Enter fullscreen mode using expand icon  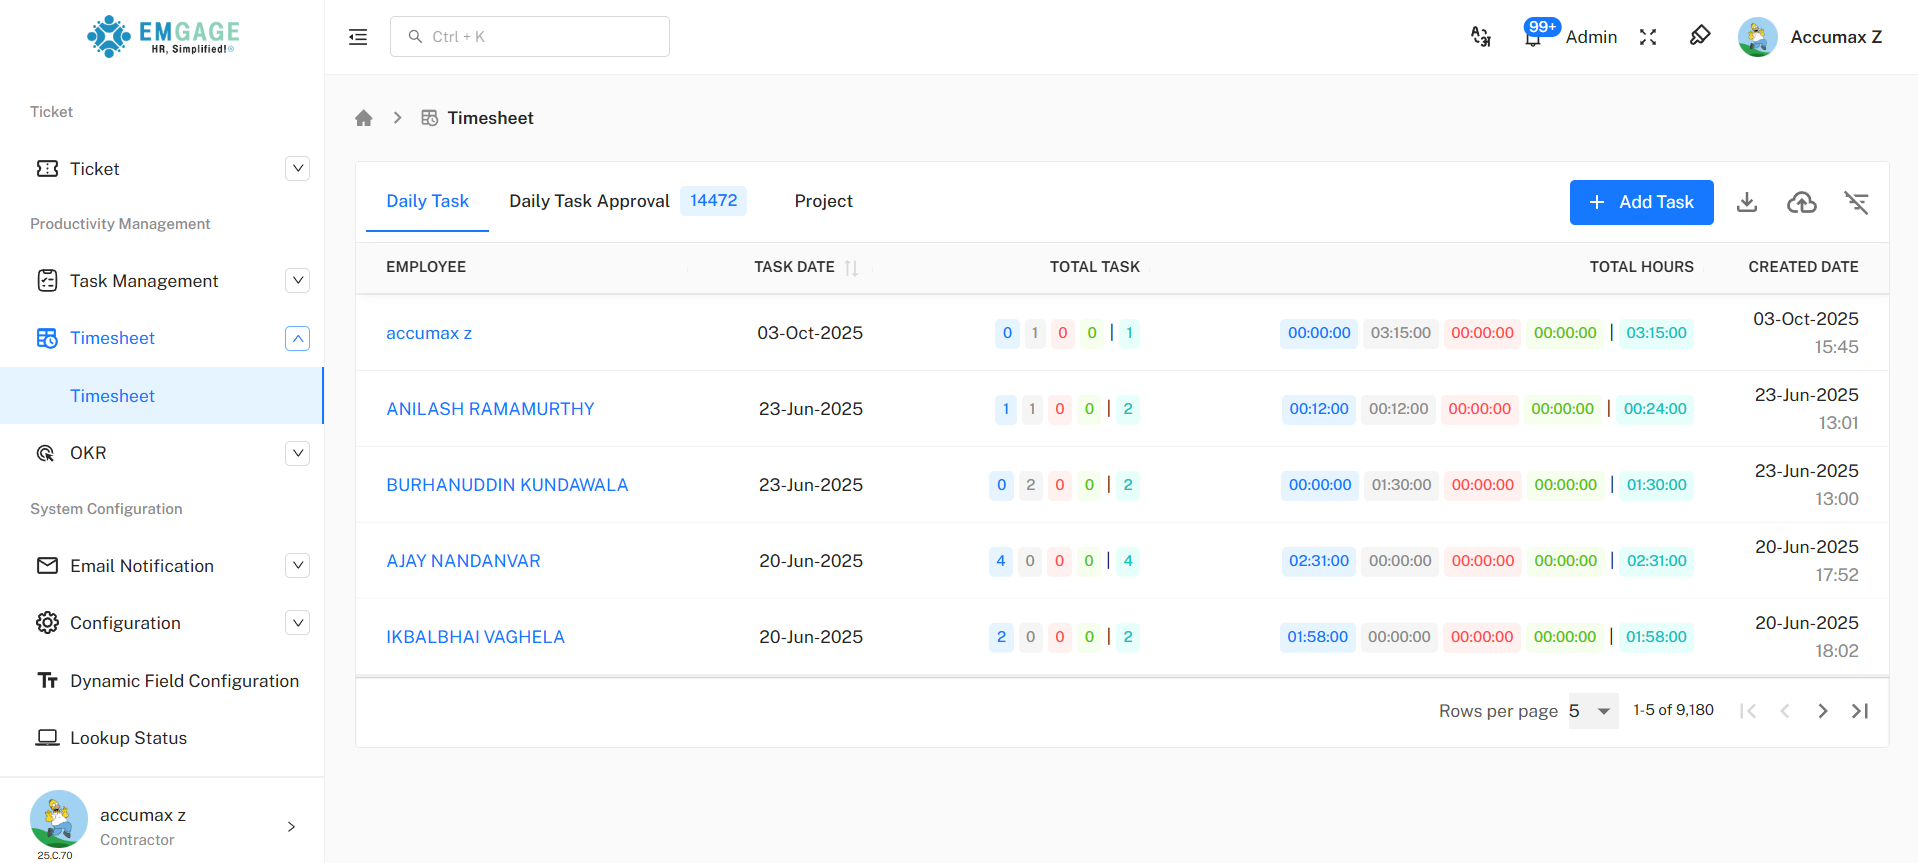coord(1648,37)
